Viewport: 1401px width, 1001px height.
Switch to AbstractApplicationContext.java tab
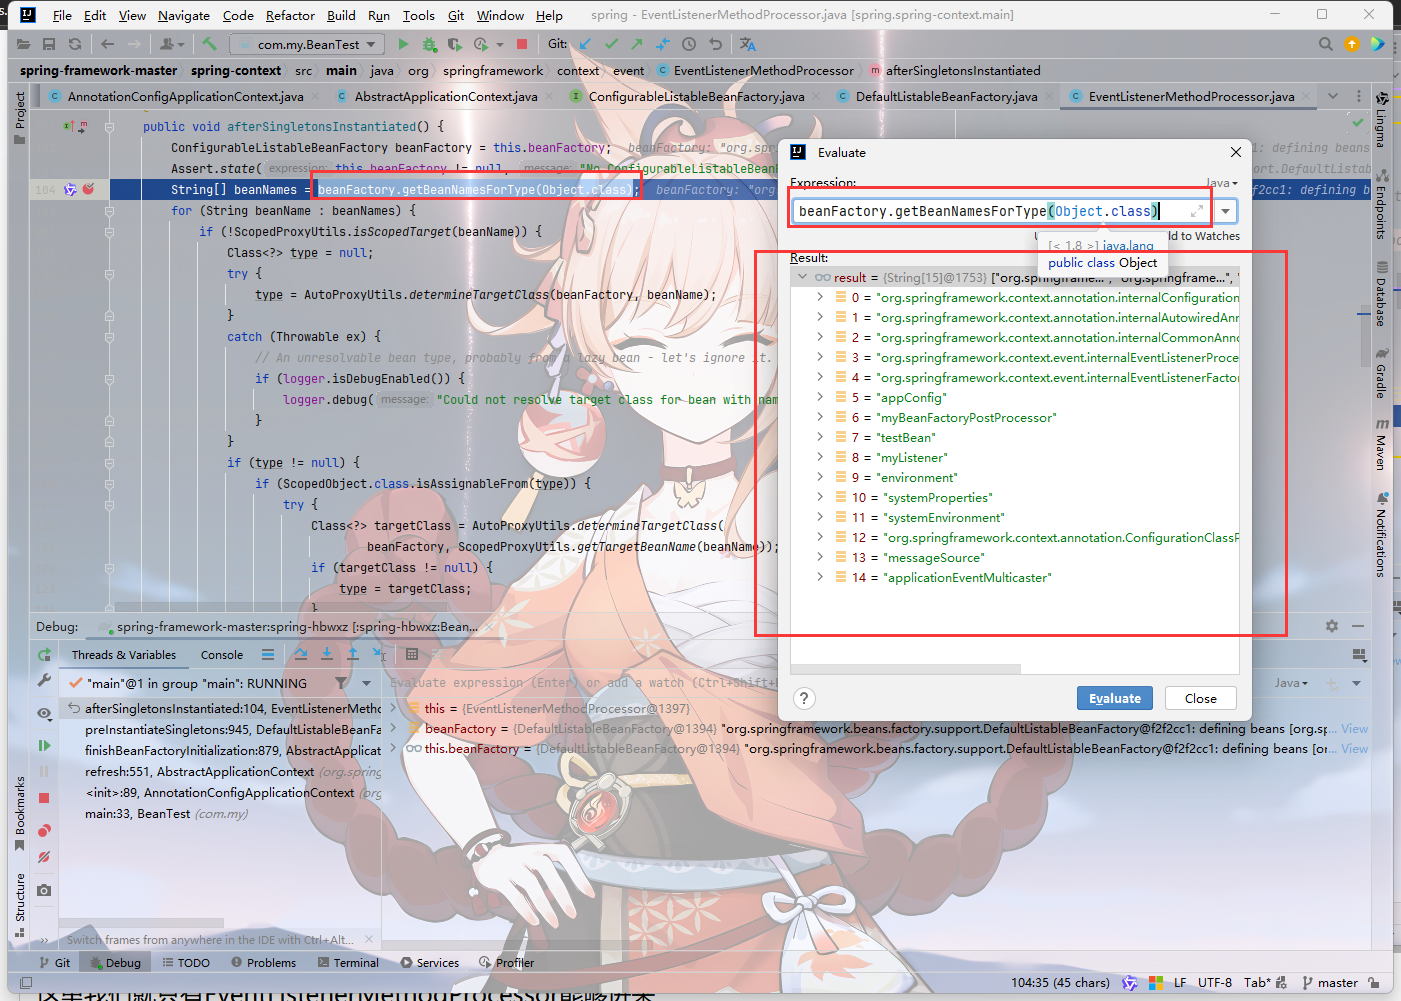pyautogui.click(x=446, y=96)
